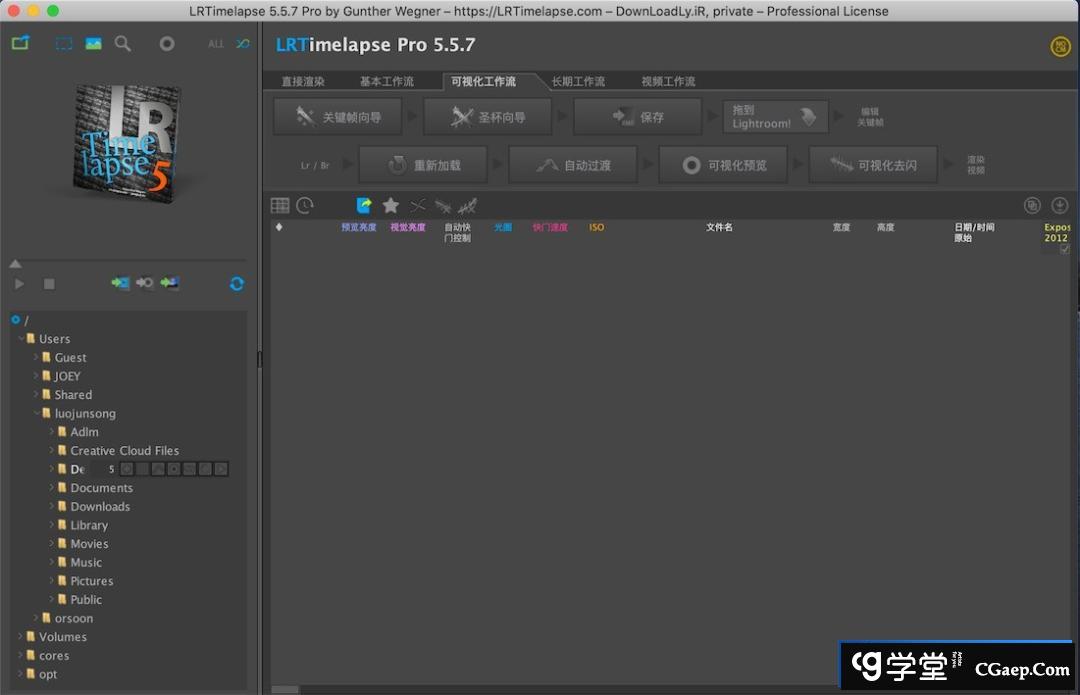
Task: Click the clock icon above the table
Action: 305,205
